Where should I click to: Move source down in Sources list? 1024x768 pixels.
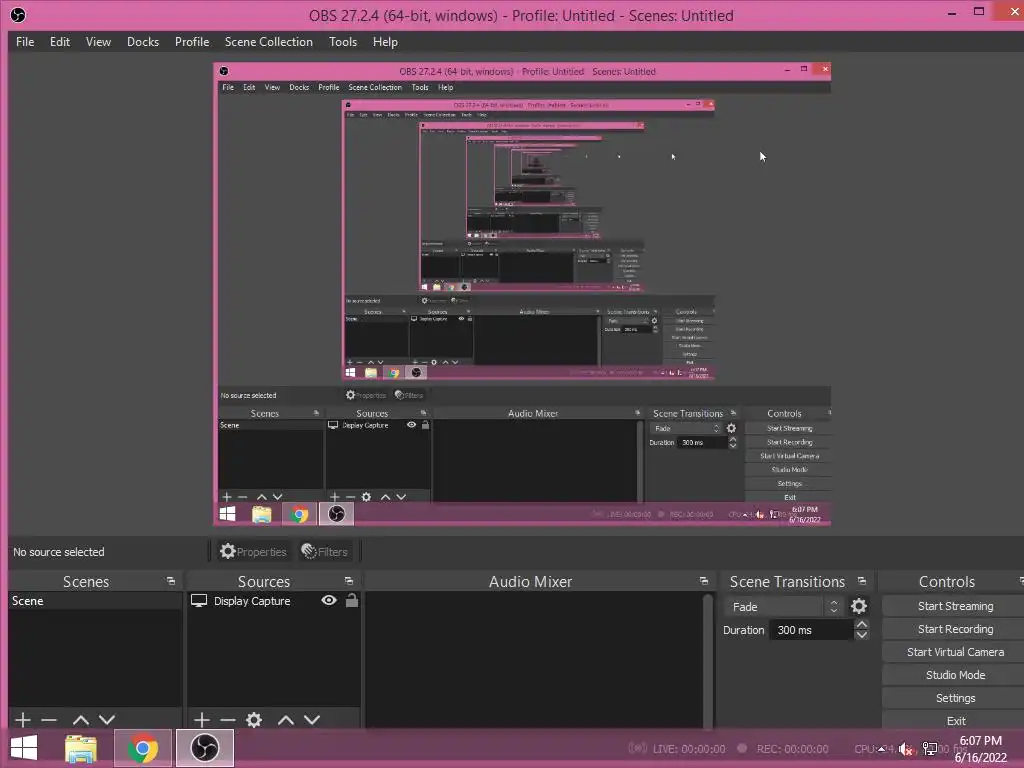tap(312, 720)
